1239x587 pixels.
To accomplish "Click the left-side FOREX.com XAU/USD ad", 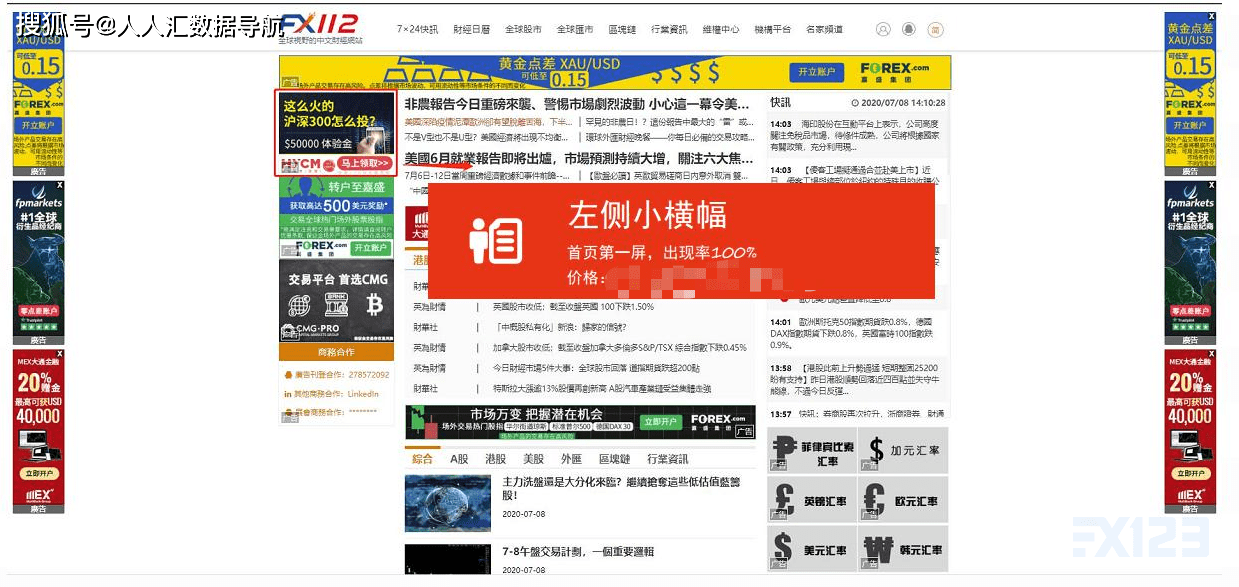I will click(x=39, y=95).
